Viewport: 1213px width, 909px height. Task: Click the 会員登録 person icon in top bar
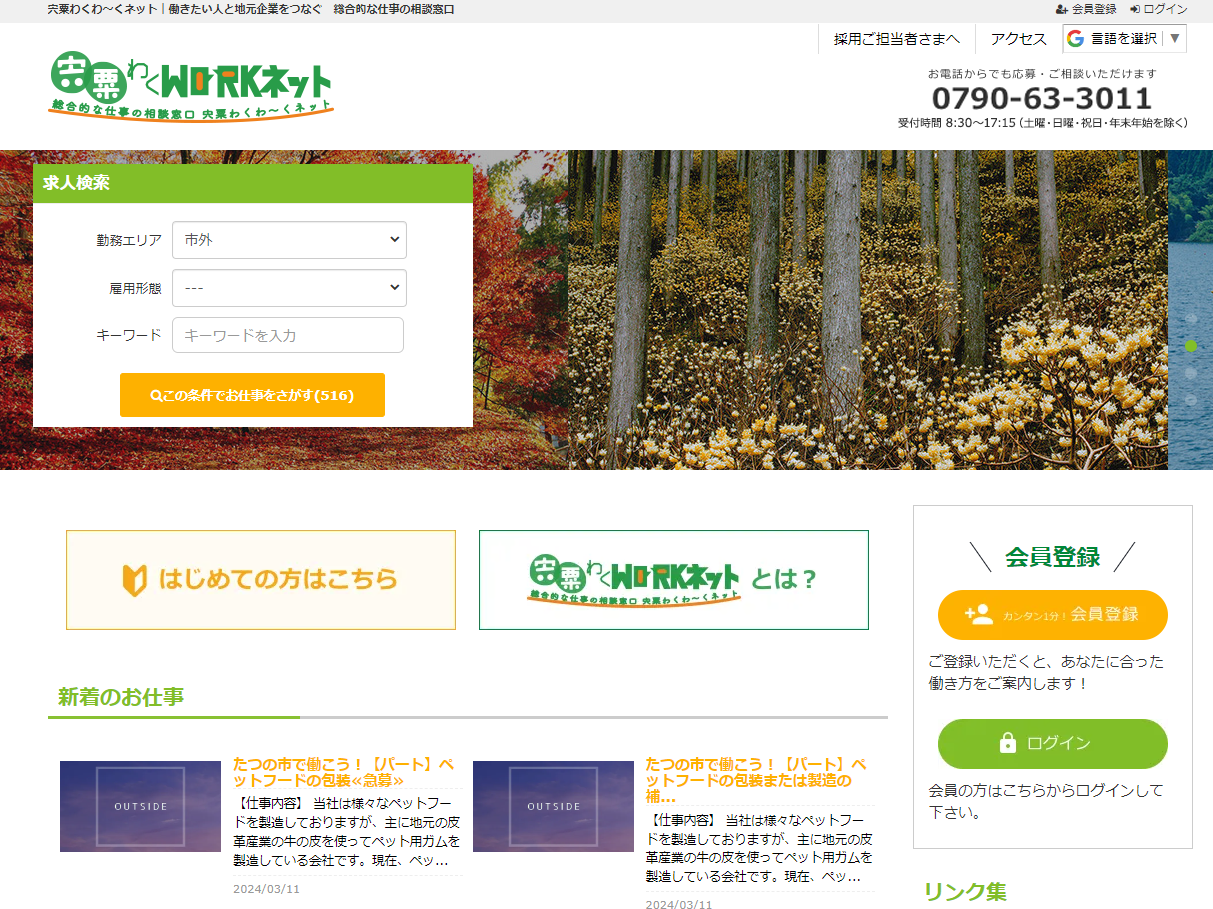(1061, 9)
